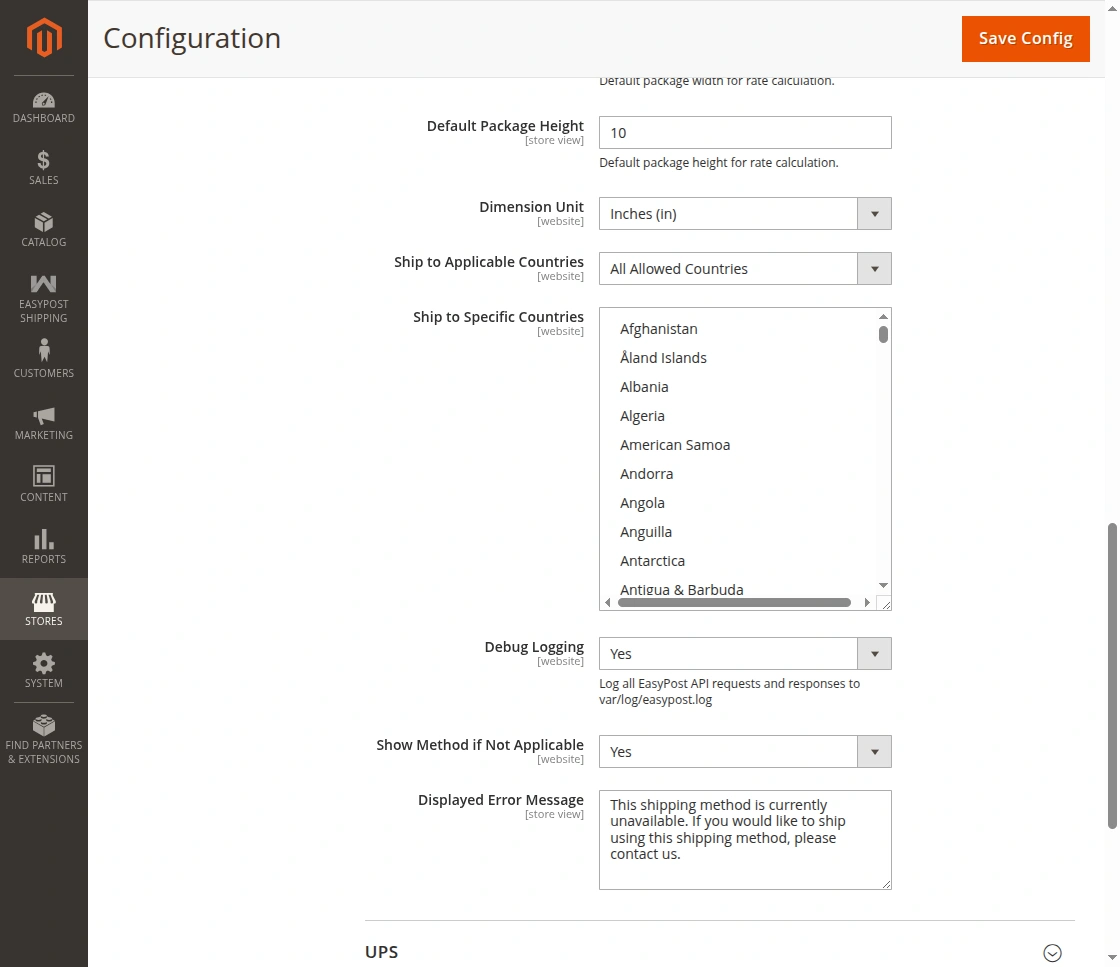Image resolution: width=1120 pixels, height=967 pixels.
Task: Open the Show Method if Not Applicable dropdown
Action: click(745, 751)
